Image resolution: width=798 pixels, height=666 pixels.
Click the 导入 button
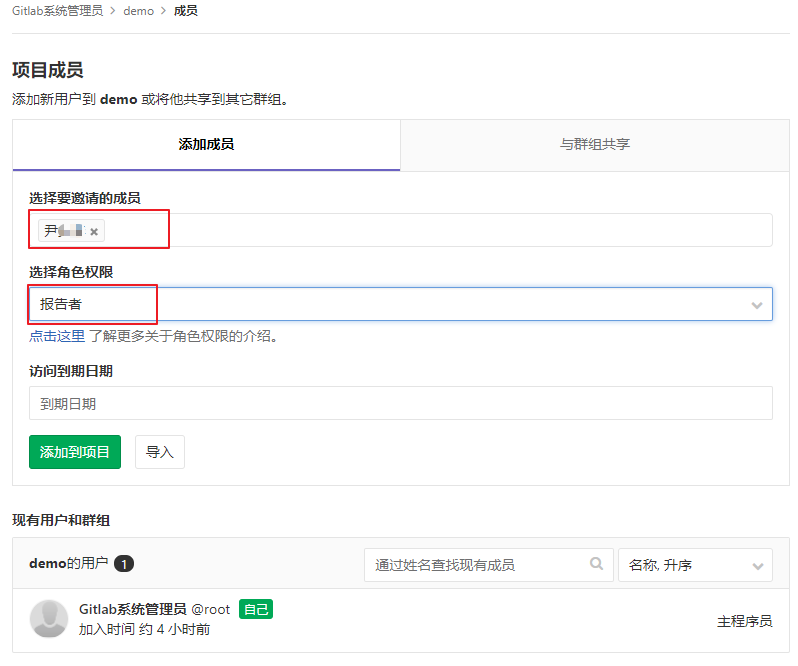click(x=160, y=452)
